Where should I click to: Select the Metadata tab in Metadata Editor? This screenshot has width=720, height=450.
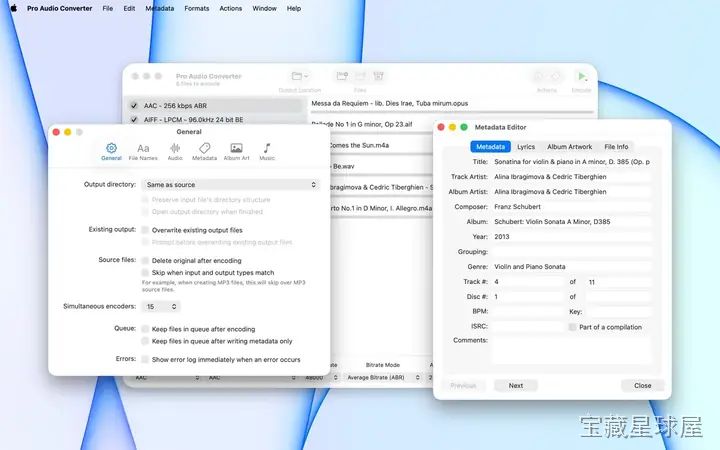tap(490, 146)
